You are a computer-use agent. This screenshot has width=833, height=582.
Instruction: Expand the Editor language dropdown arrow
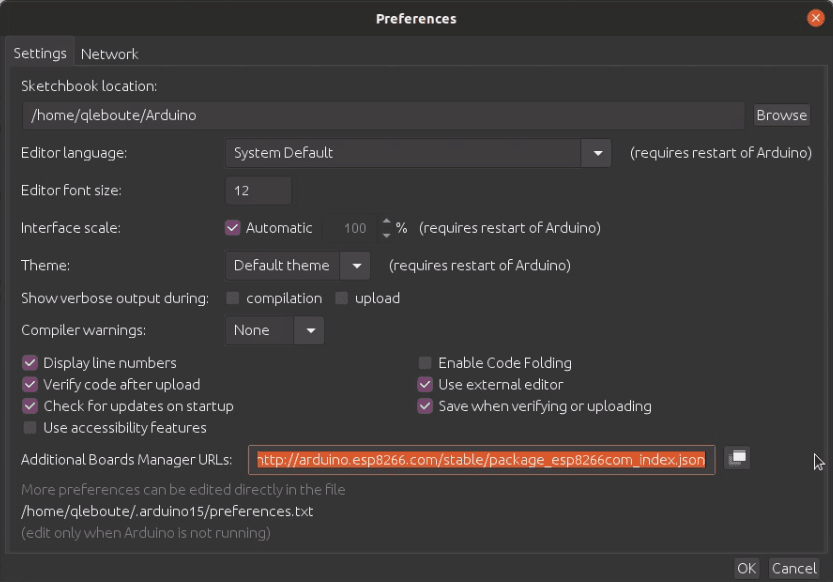pyautogui.click(x=597, y=153)
